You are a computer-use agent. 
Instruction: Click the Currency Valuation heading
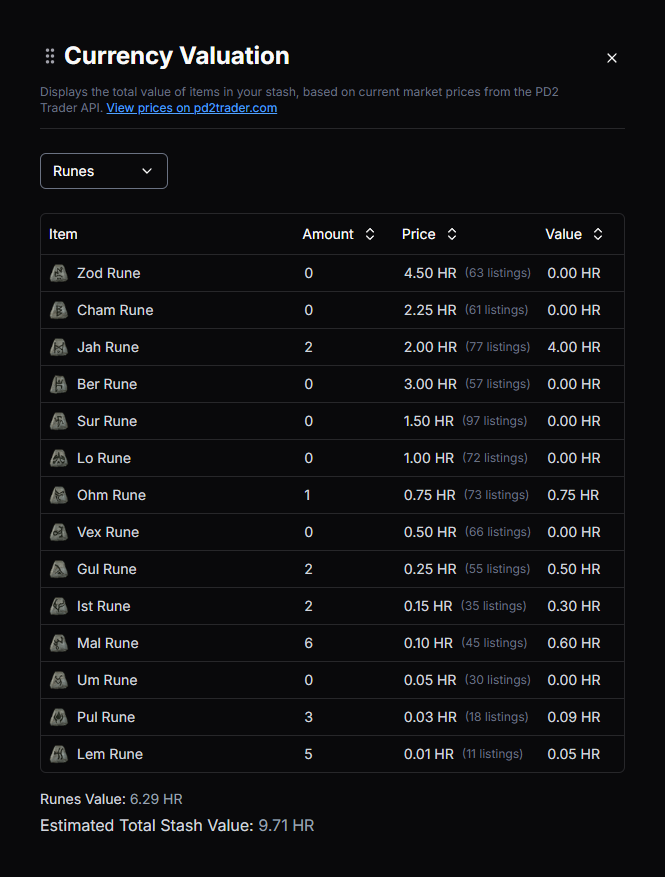coord(177,56)
